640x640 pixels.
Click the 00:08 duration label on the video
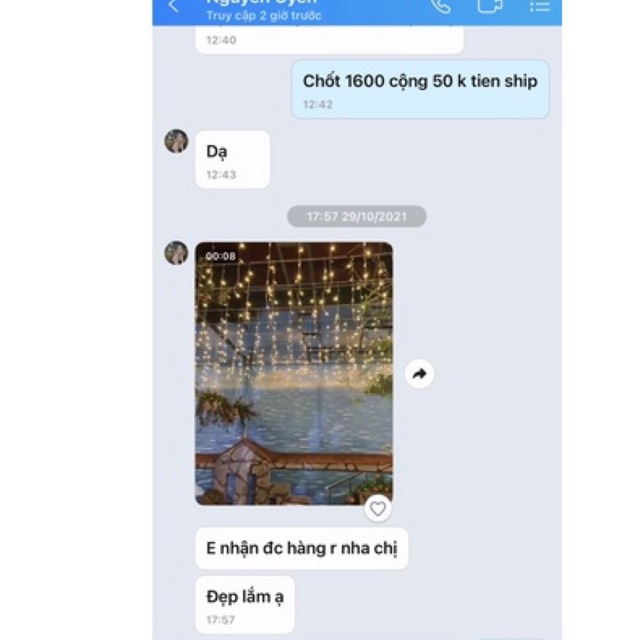(x=220, y=256)
